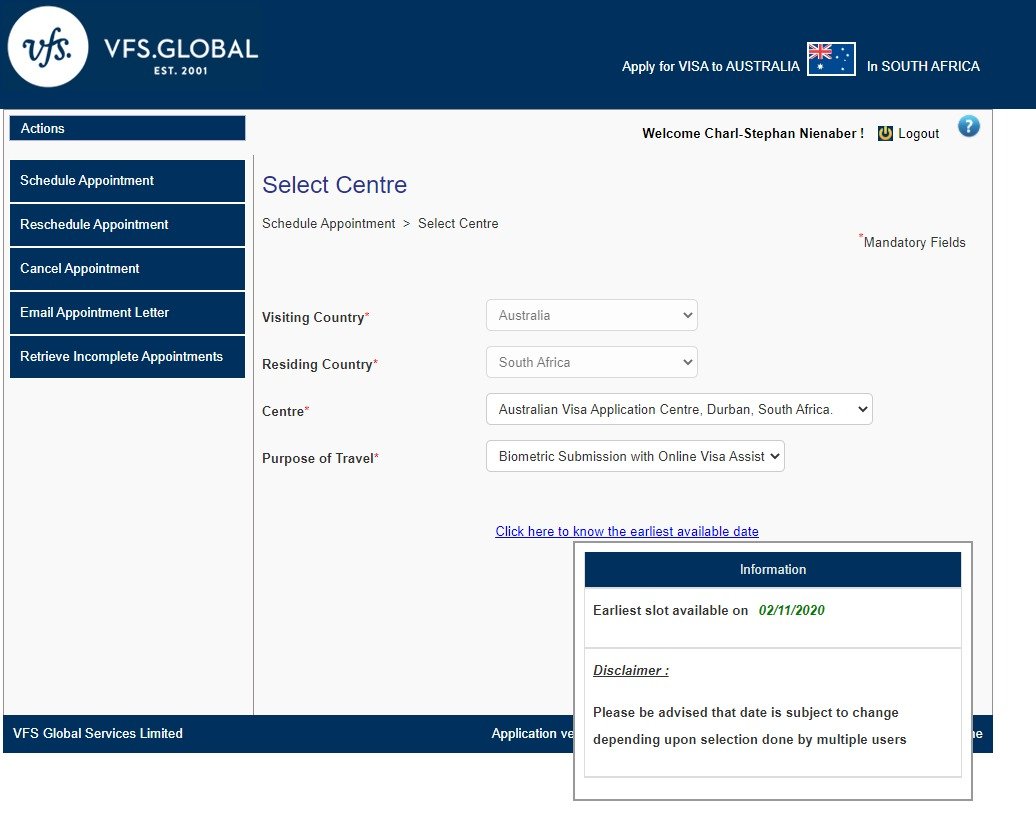Click the Actions panel header
The width and height of the screenshot is (1036, 820).
[x=128, y=128]
